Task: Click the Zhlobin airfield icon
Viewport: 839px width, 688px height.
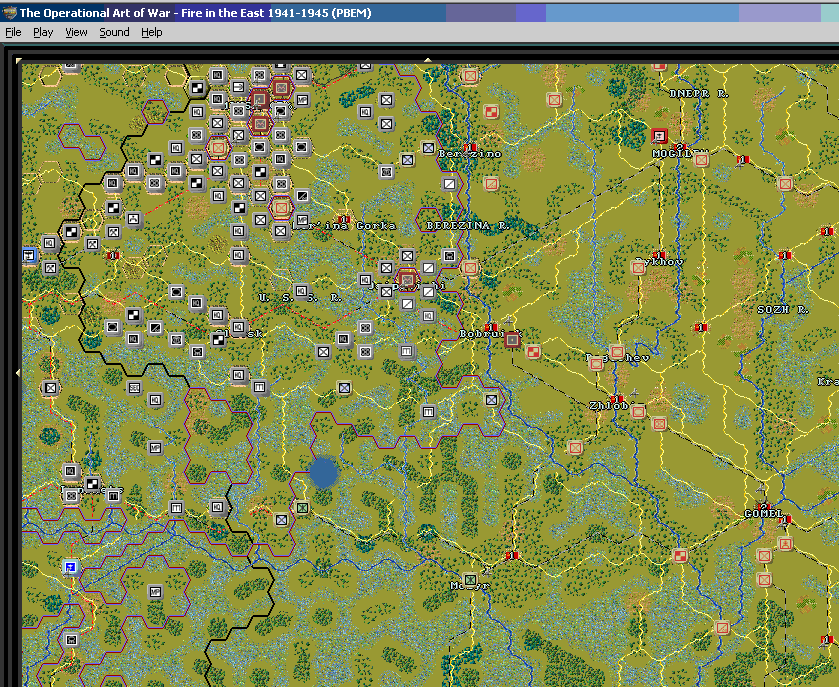Action: pyautogui.click(x=634, y=394)
